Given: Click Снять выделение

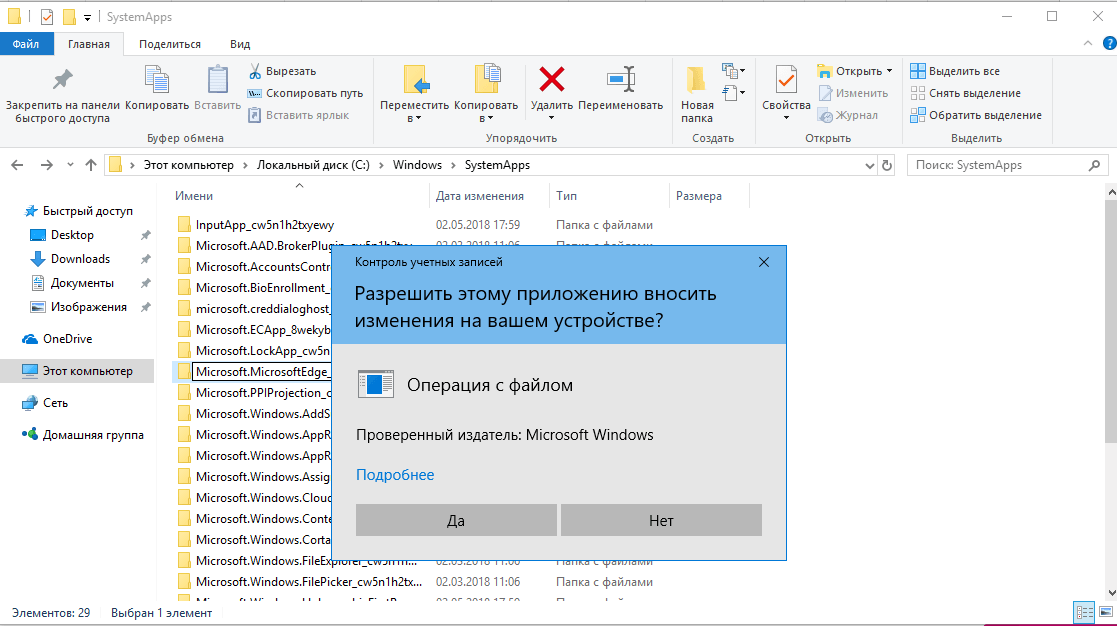Looking at the screenshot, I should 965,93.
